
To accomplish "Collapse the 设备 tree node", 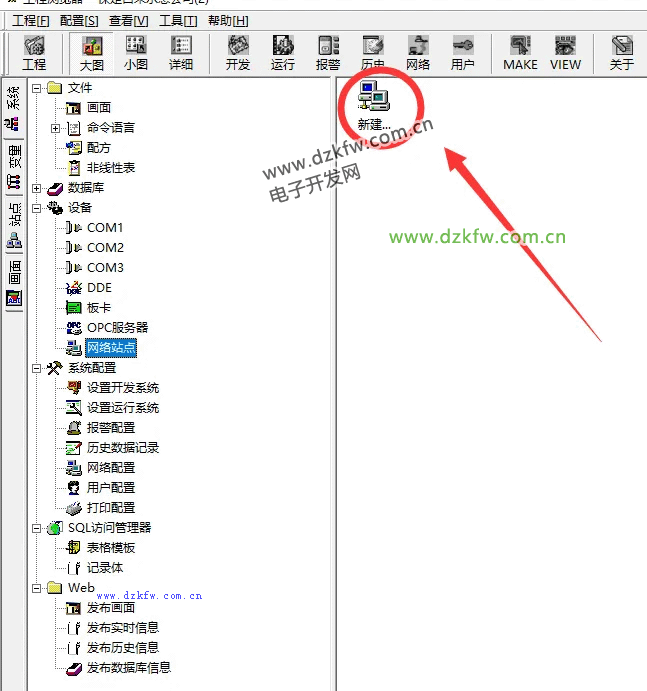I will click(x=37, y=208).
